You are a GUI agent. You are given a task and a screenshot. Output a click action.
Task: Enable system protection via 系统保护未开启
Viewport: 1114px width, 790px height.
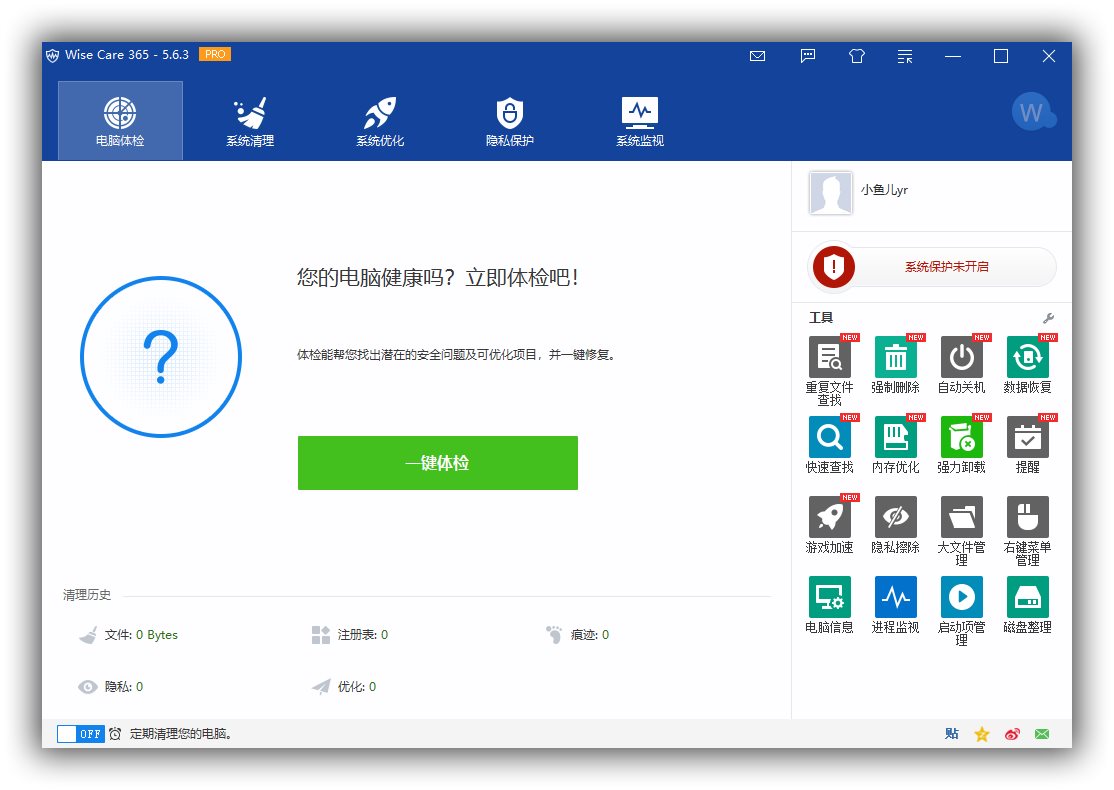[x=932, y=267]
